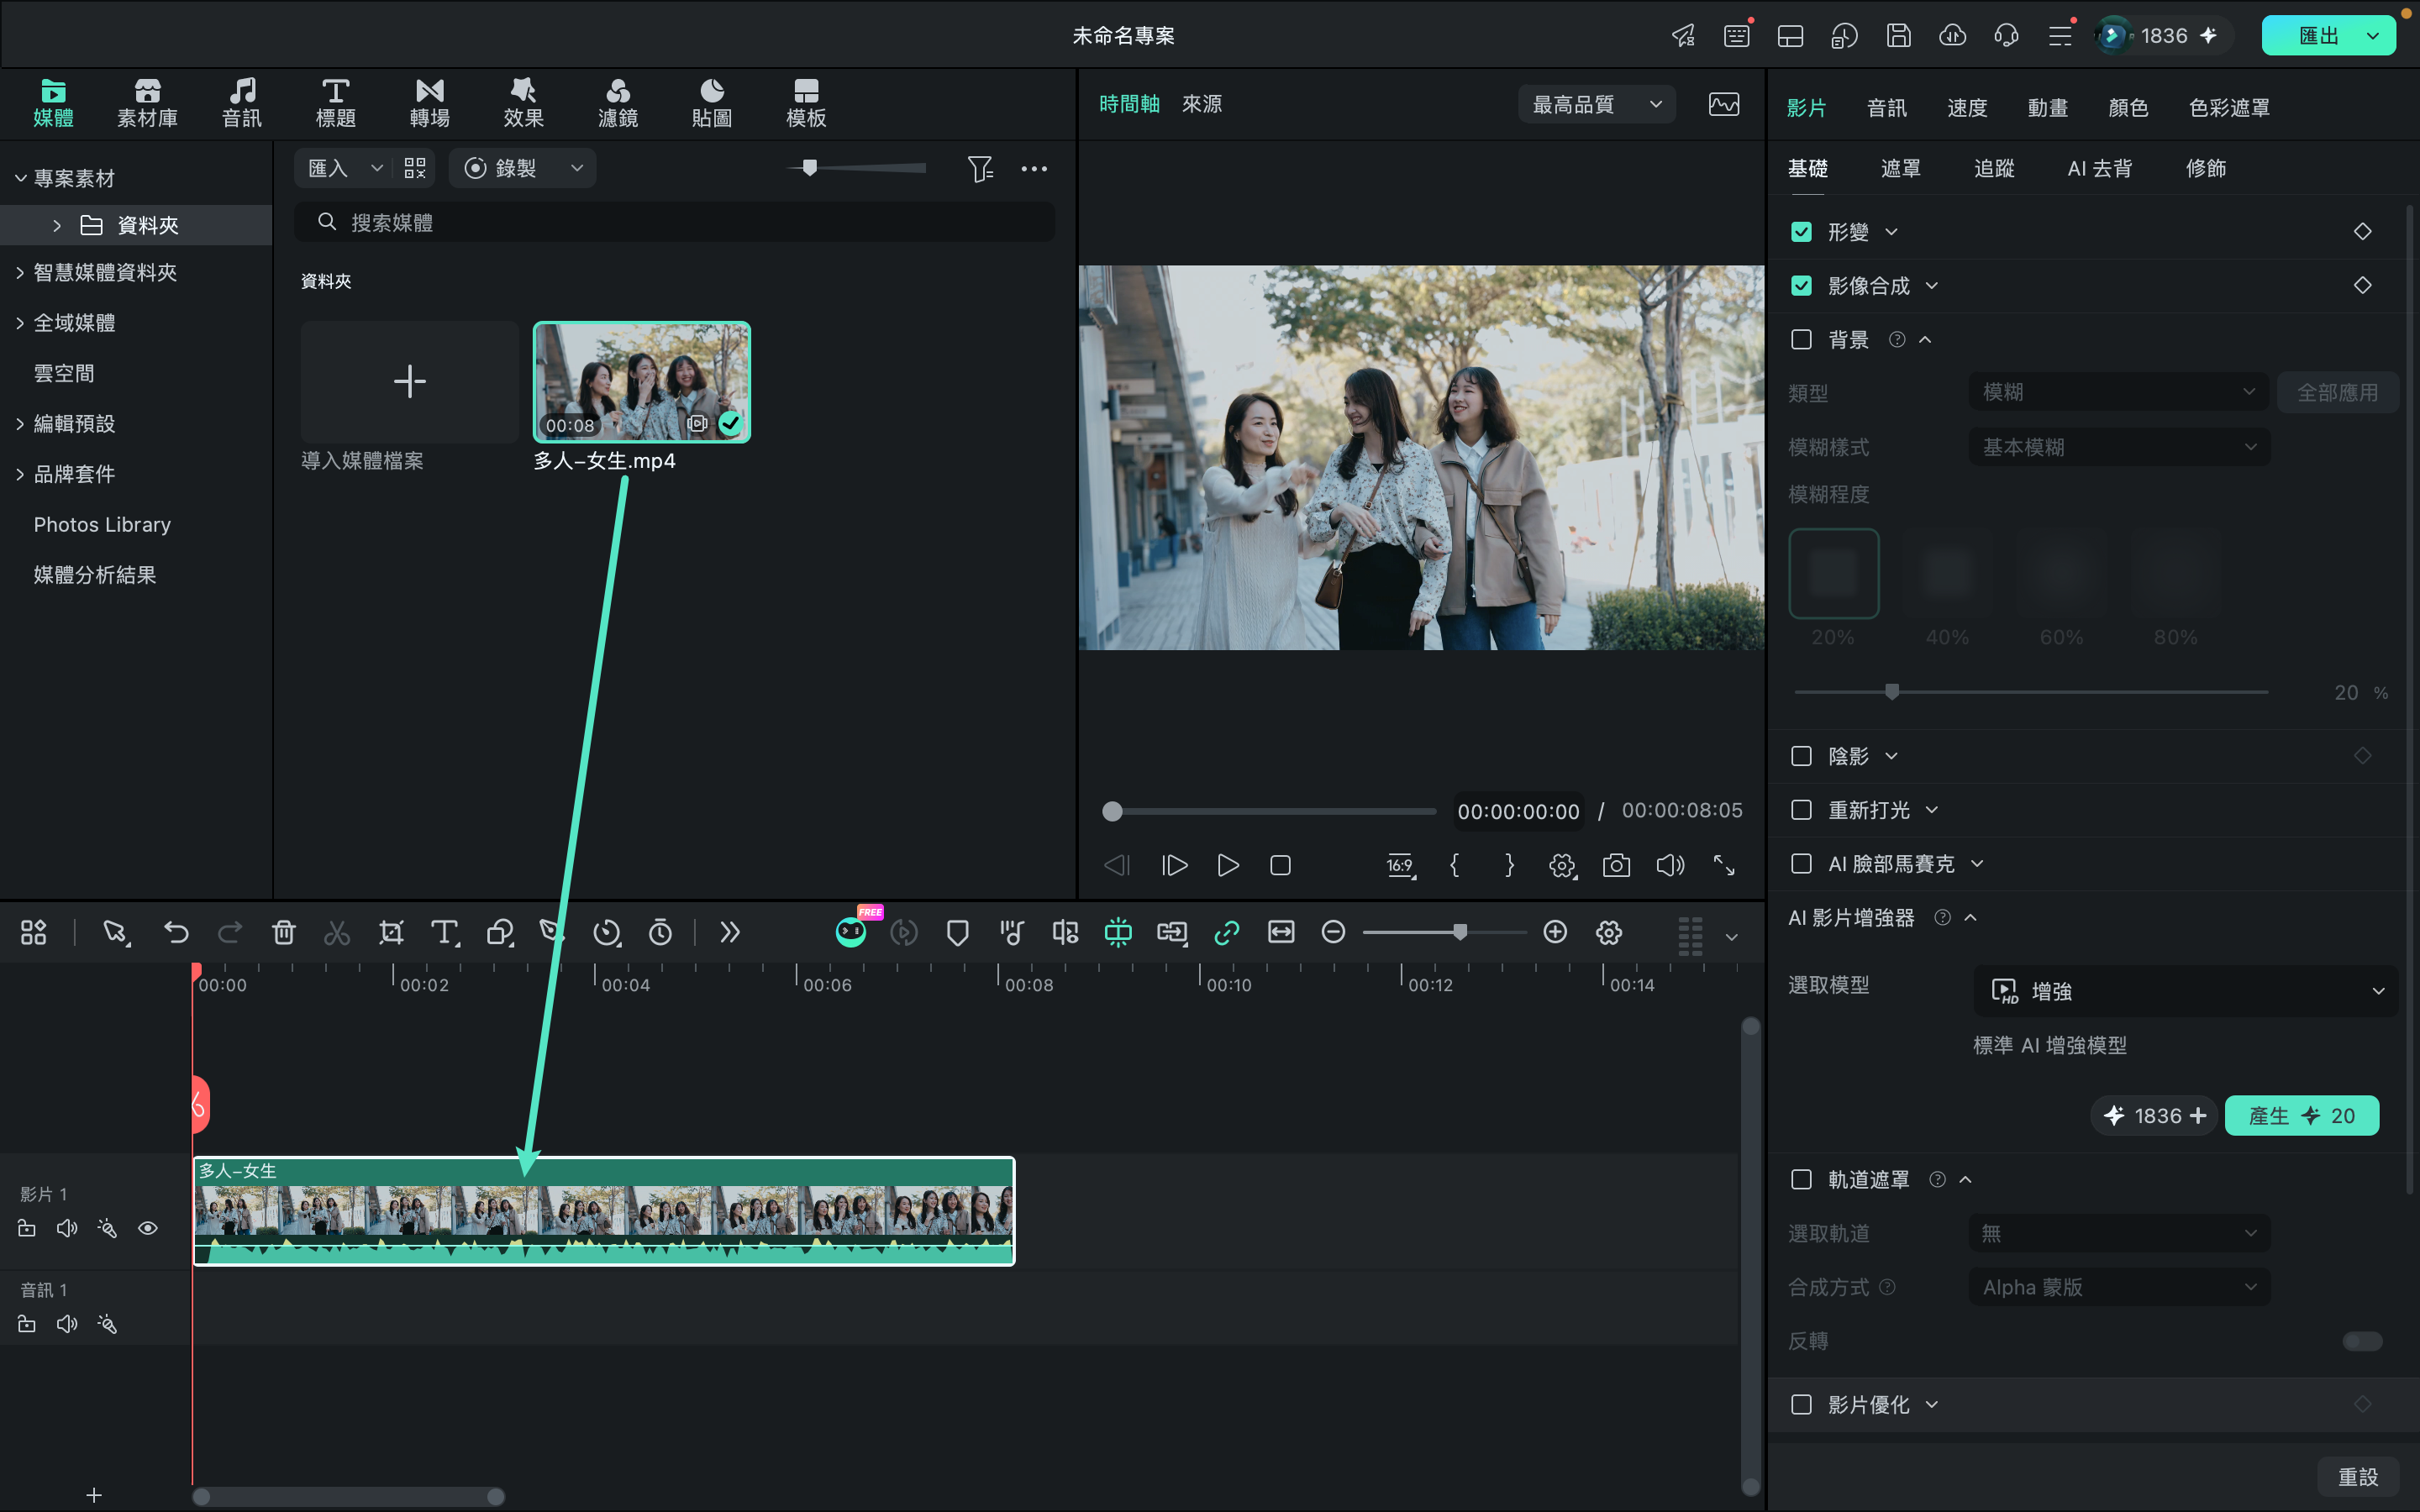Enable the 背景 checkbox
This screenshot has height=1512, width=2420.
(1801, 340)
